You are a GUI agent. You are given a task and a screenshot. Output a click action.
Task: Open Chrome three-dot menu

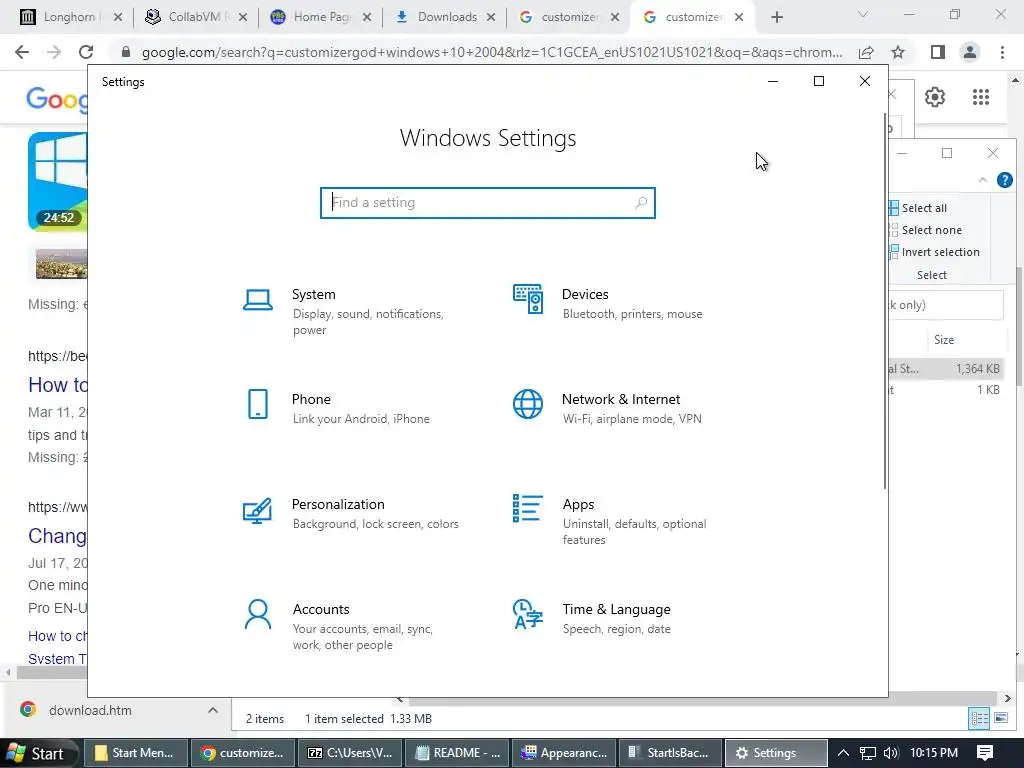coord(1002,52)
